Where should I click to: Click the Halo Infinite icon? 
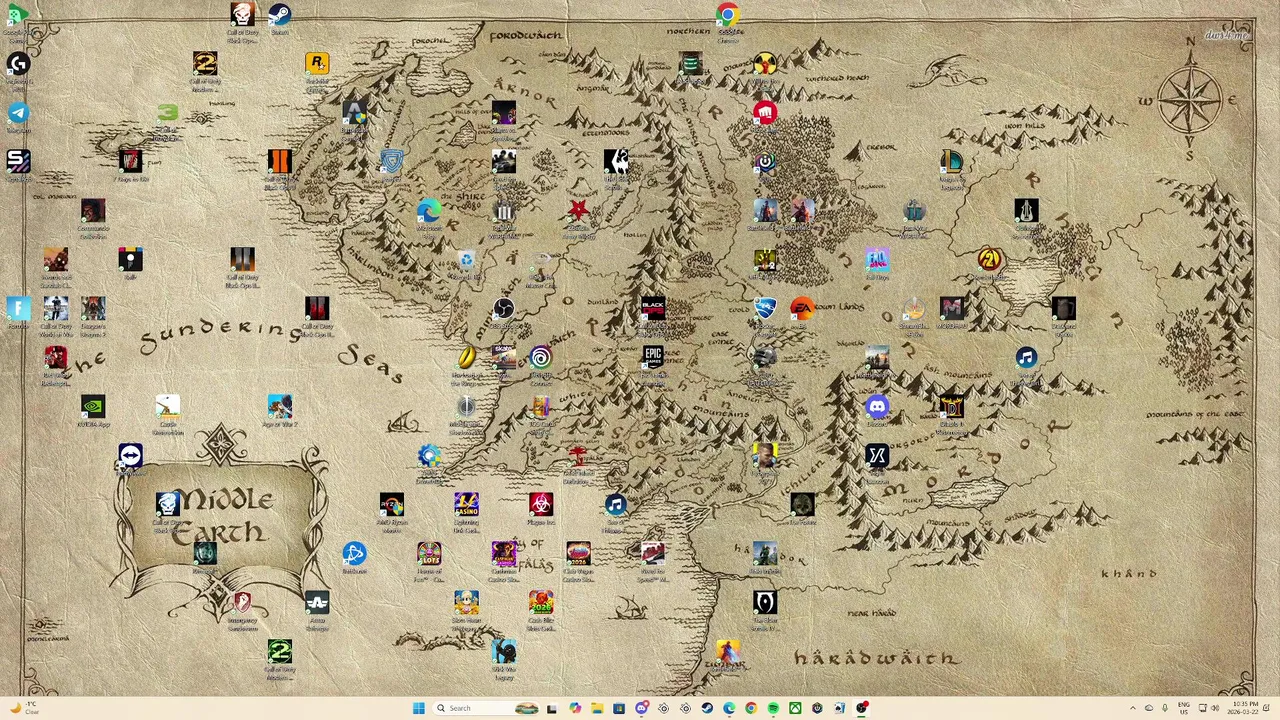point(765,553)
